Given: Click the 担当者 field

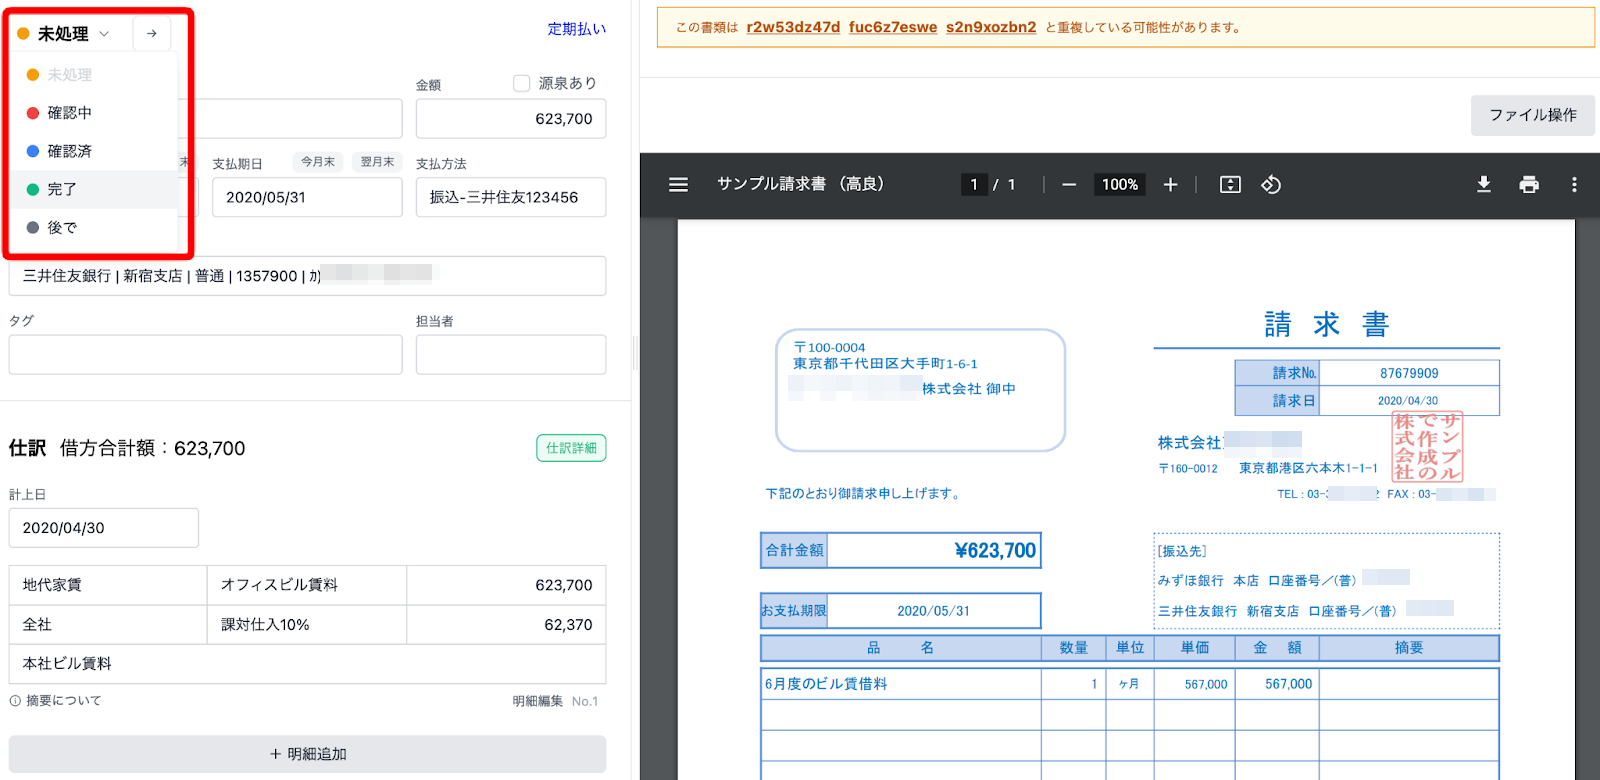Looking at the screenshot, I should point(511,355).
